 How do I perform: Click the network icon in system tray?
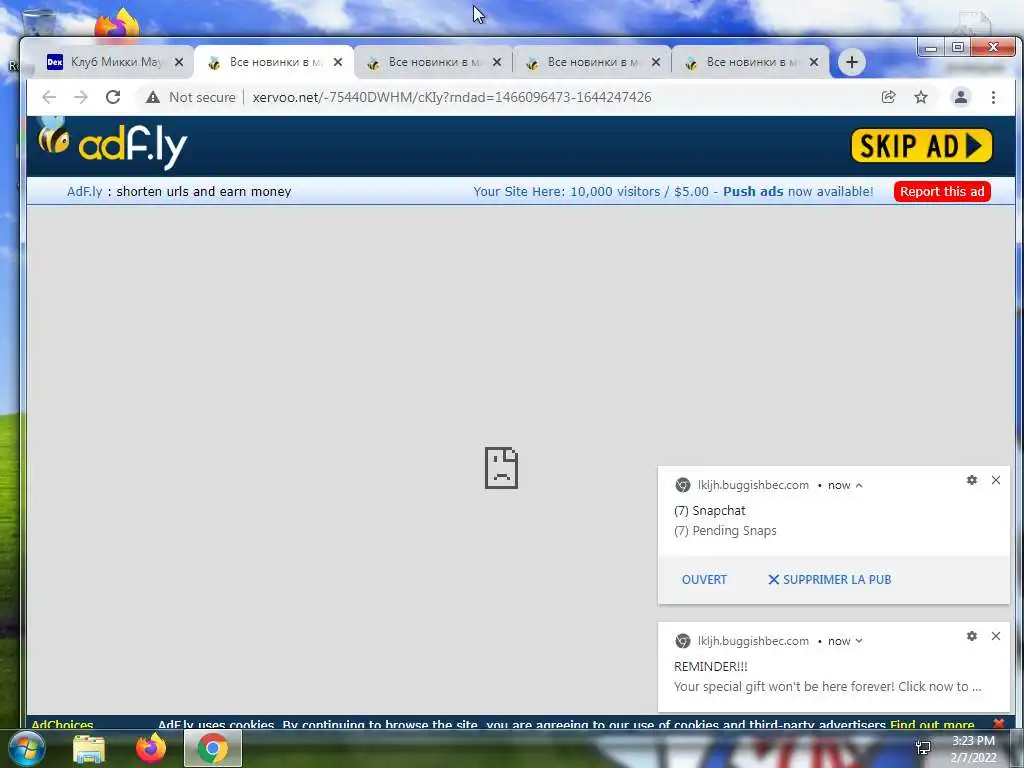(923, 748)
